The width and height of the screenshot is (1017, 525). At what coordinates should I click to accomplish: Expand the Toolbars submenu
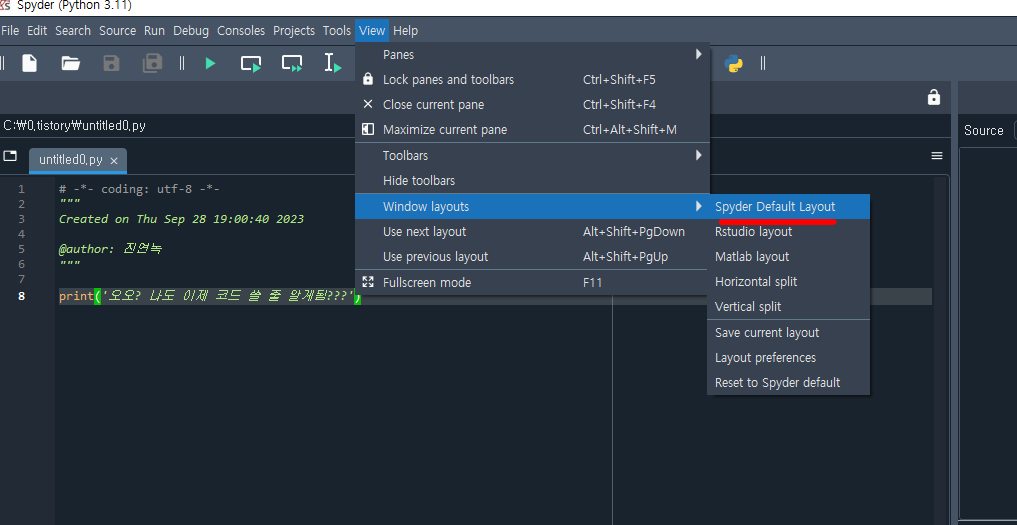point(532,156)
